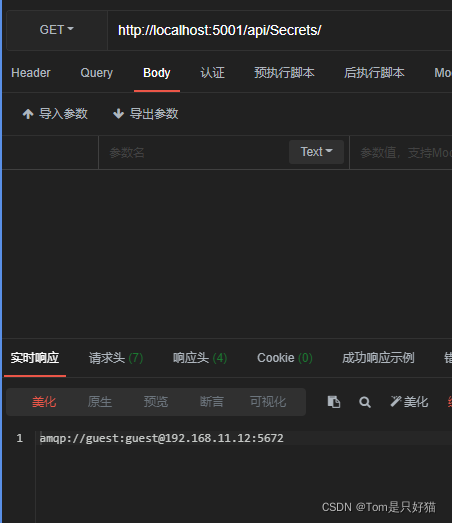Viewport: 452px width, 523px height.
Task: Select the 实时响应 tab
Action: pyautogui.click(x=35, y=358)
